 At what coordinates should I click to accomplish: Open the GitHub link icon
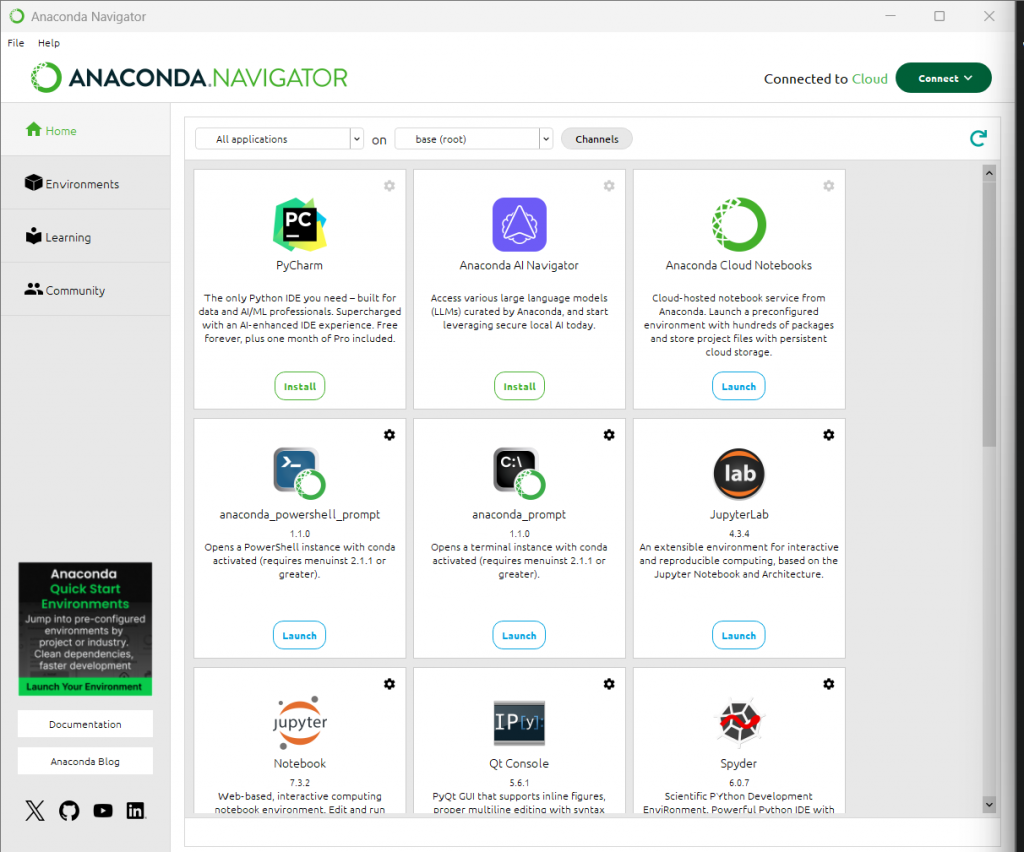click(x=69, y=810)
